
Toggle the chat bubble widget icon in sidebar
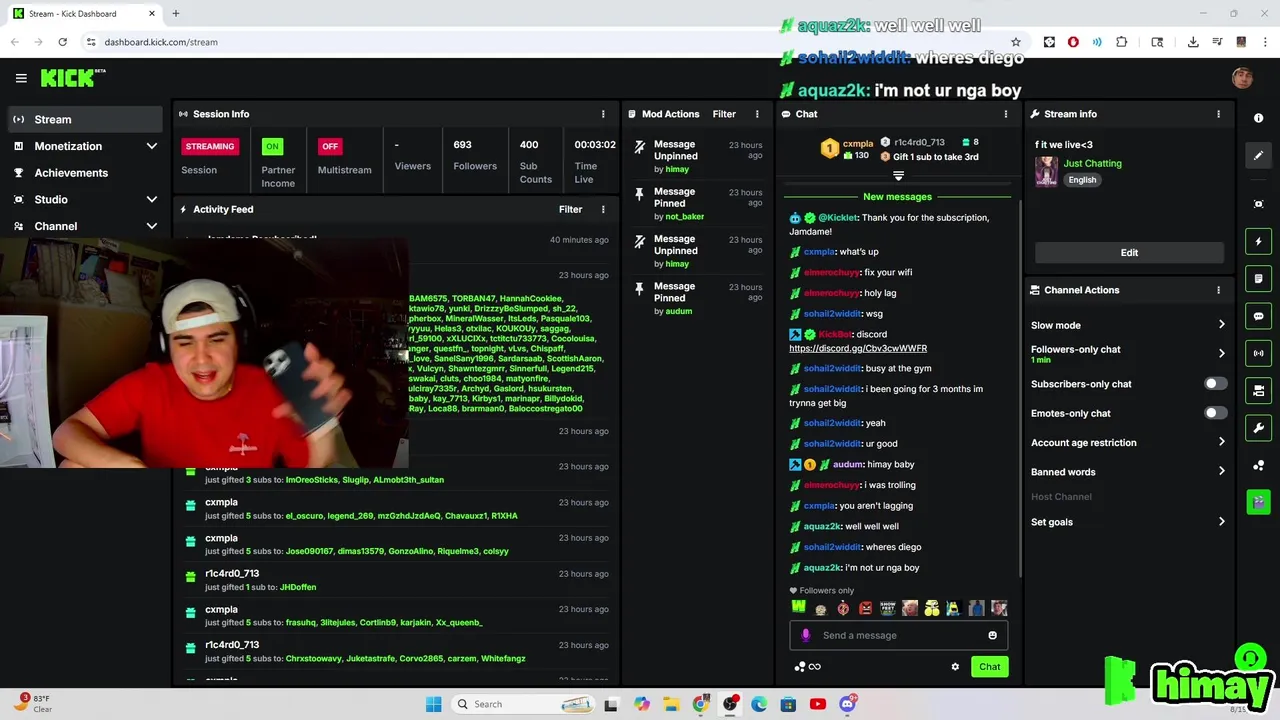click(x=1258, y=316)
